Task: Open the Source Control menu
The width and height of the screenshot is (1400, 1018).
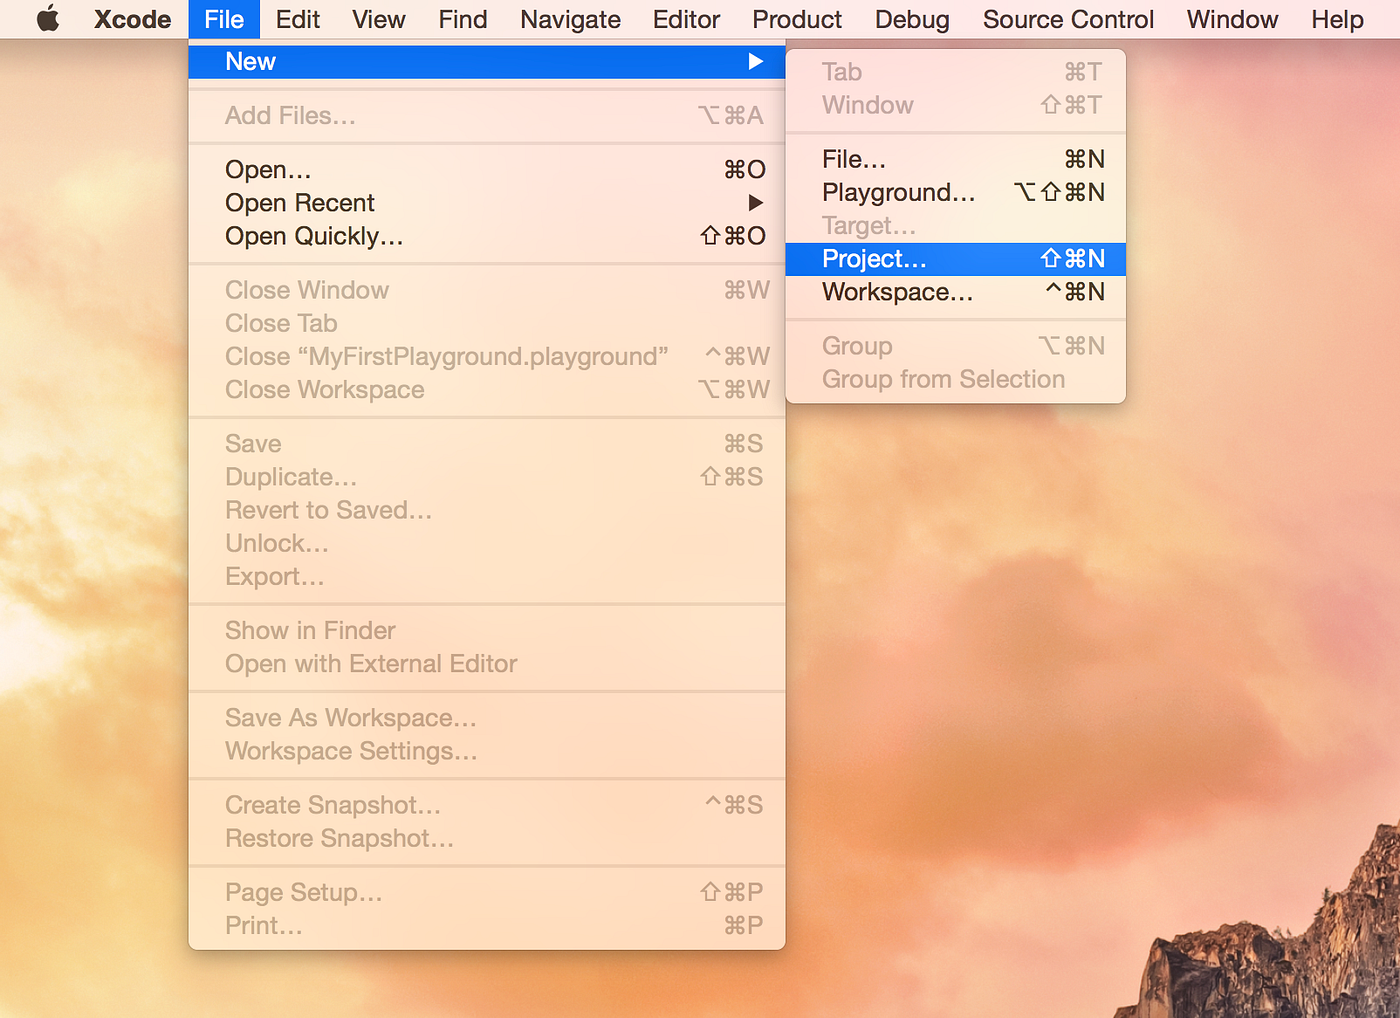Action: click(x=1068, y=19)
